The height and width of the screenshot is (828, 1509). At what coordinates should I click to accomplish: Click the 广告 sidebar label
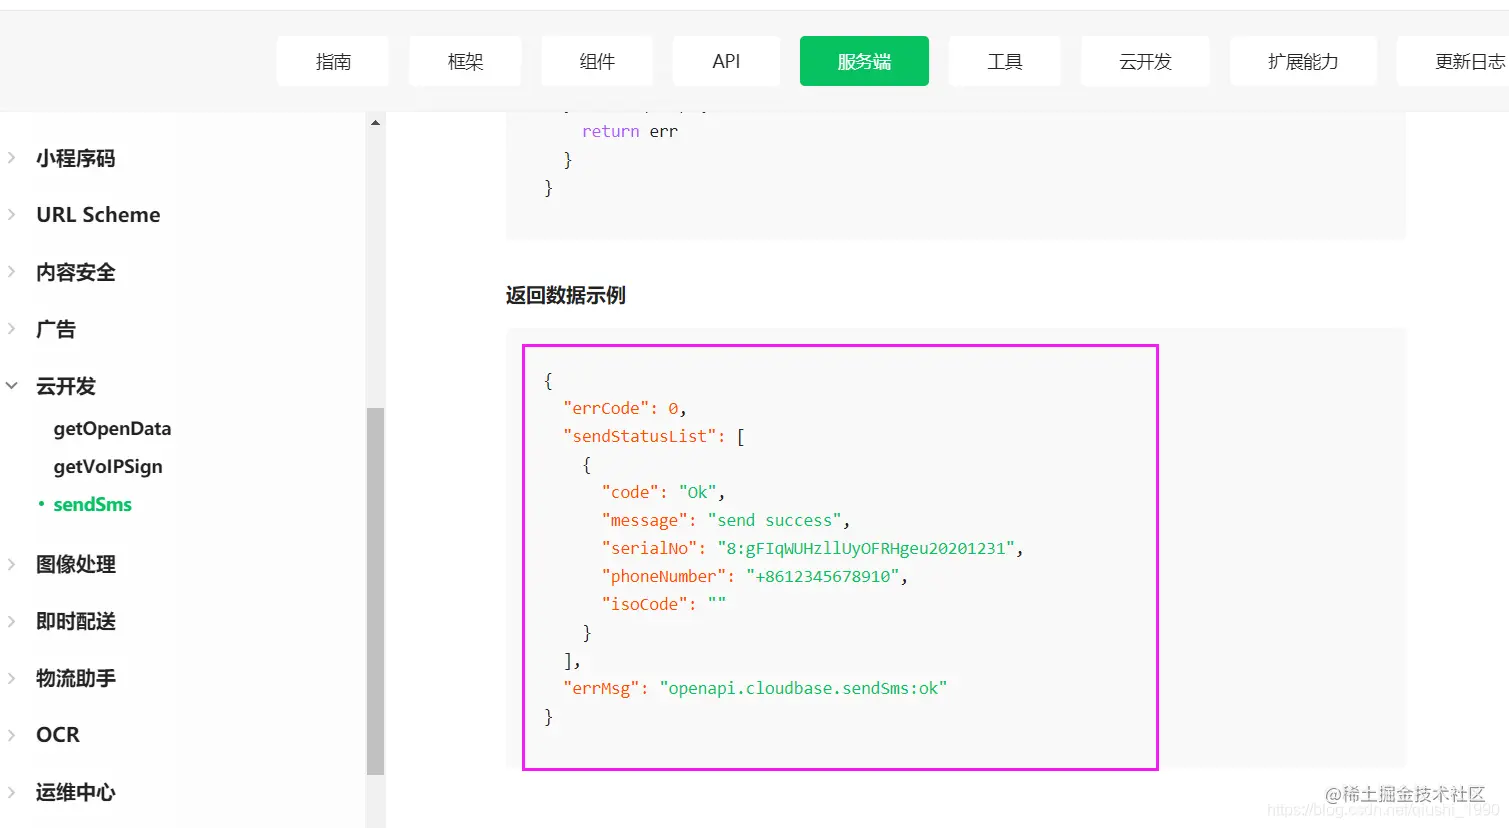[x=56, y=329]
